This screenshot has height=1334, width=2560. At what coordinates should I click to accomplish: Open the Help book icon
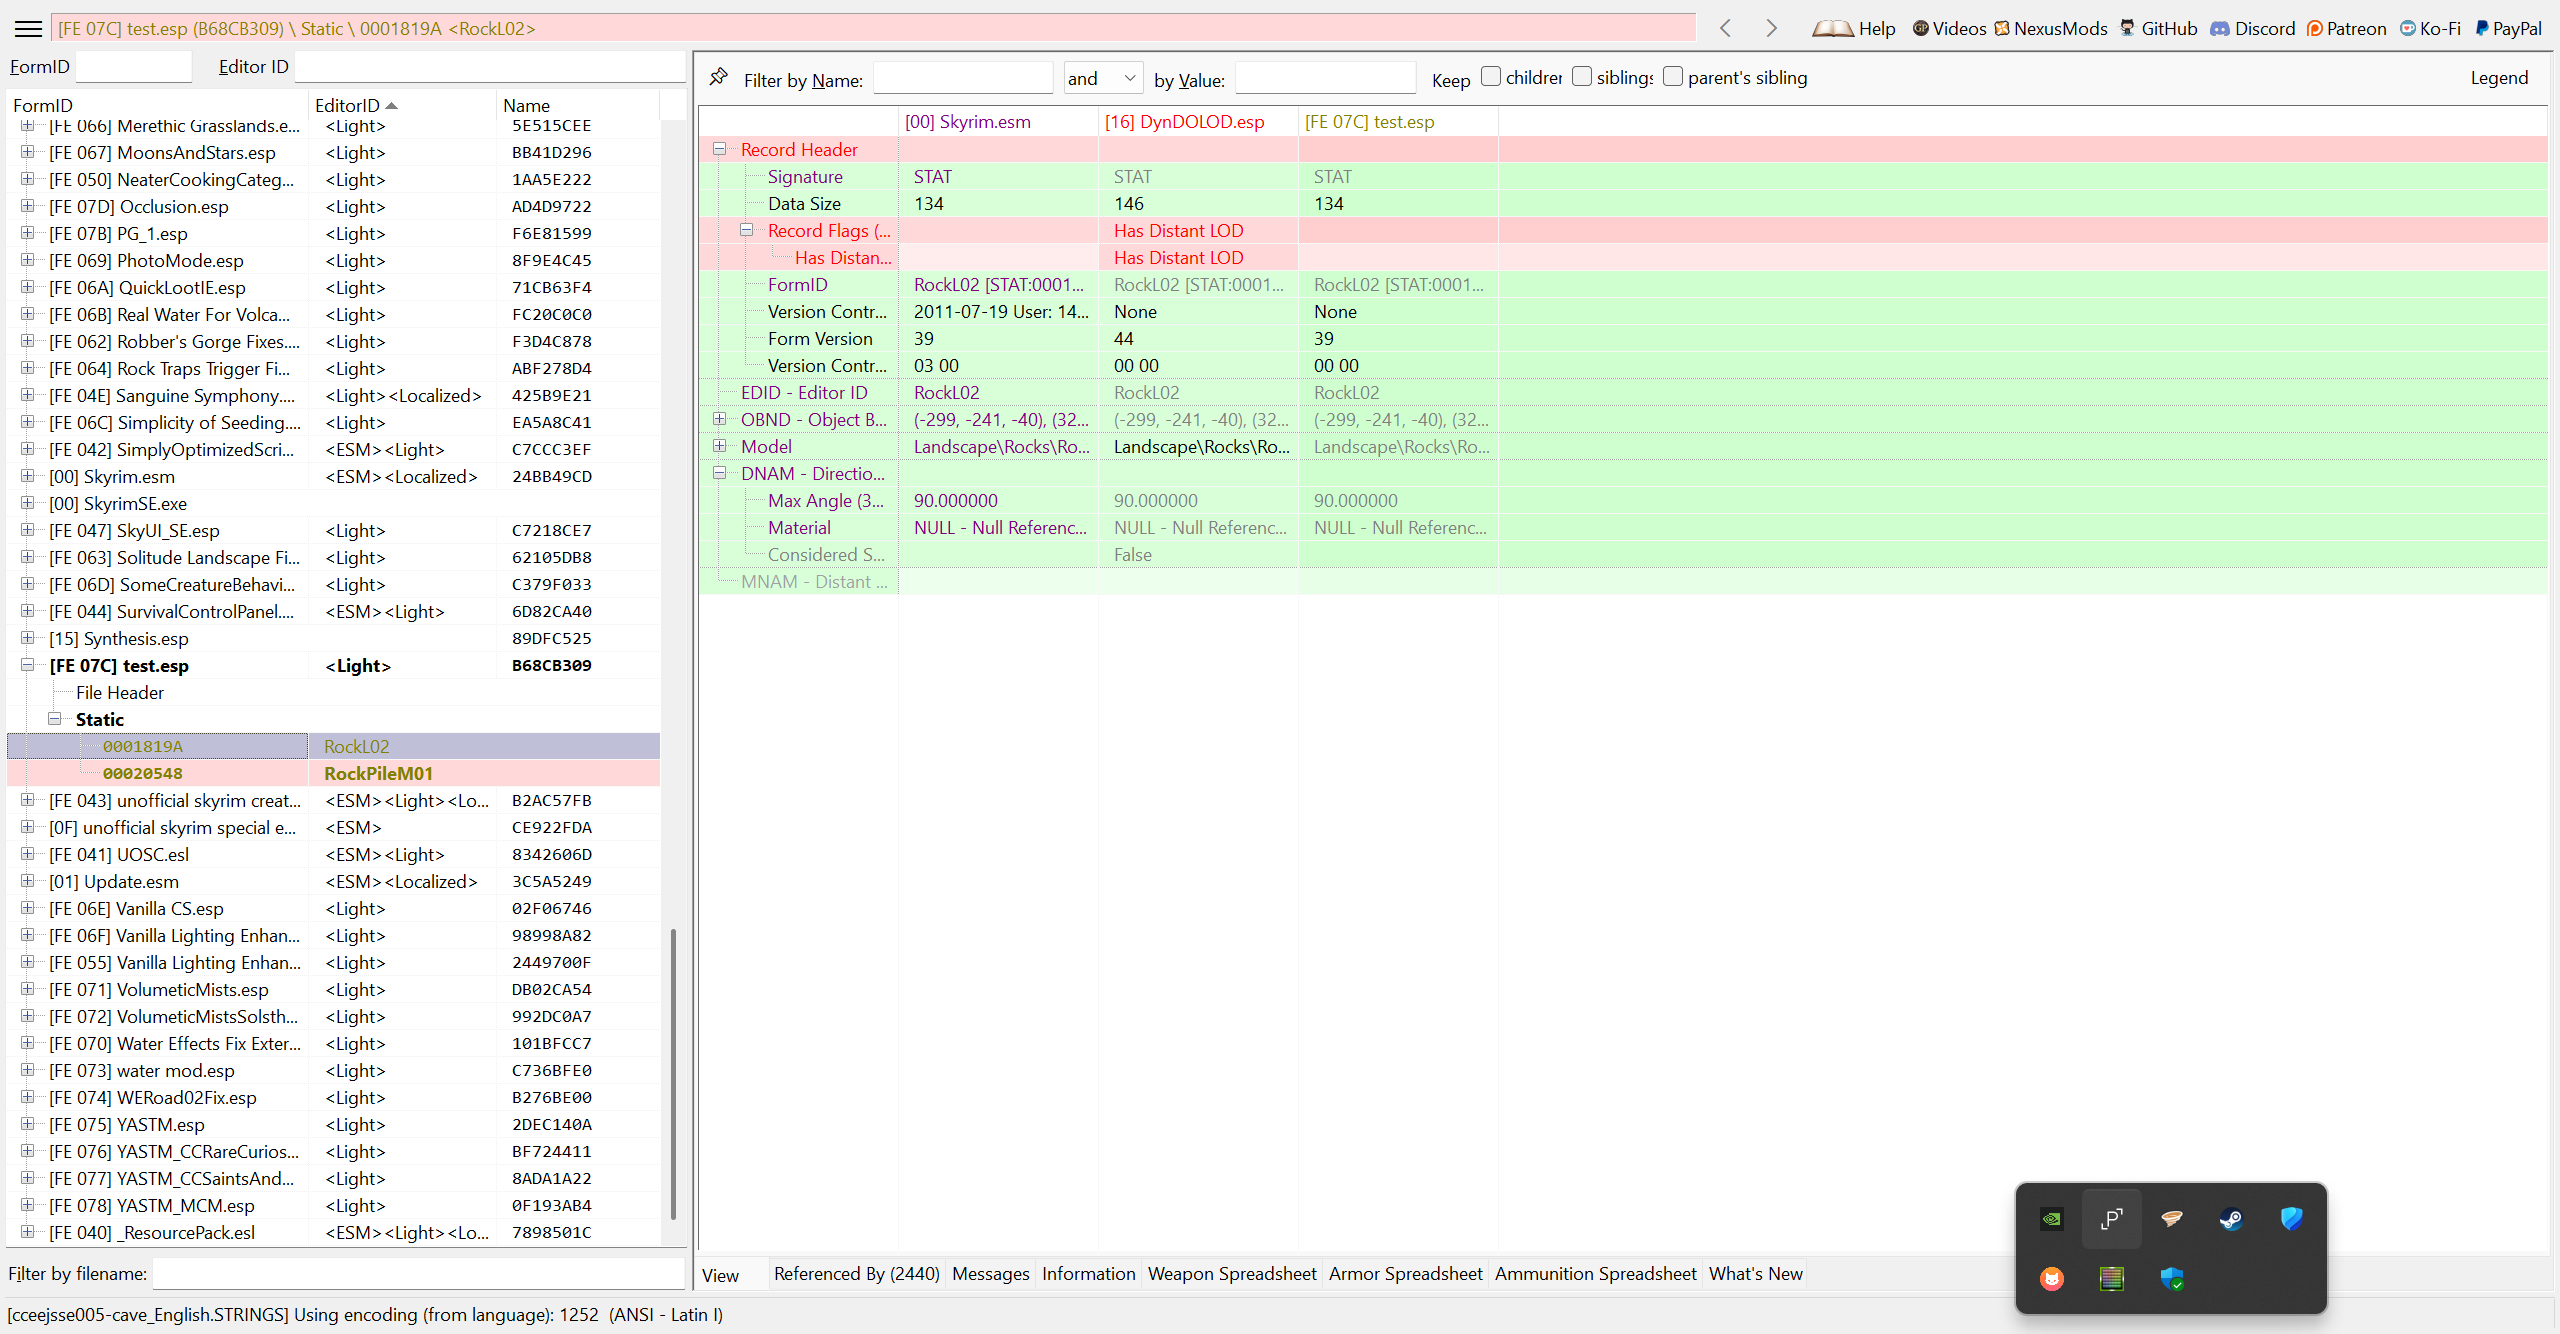point(1832,28)
